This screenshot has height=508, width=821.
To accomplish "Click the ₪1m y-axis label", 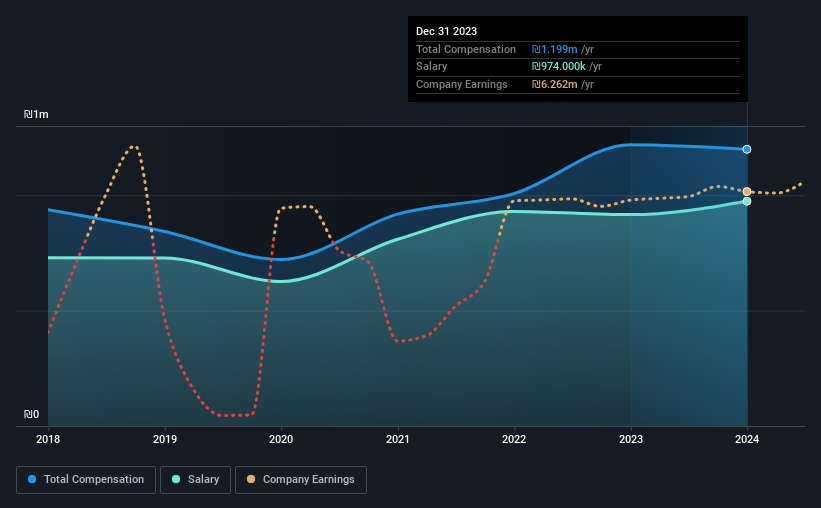I will point(36,114).
